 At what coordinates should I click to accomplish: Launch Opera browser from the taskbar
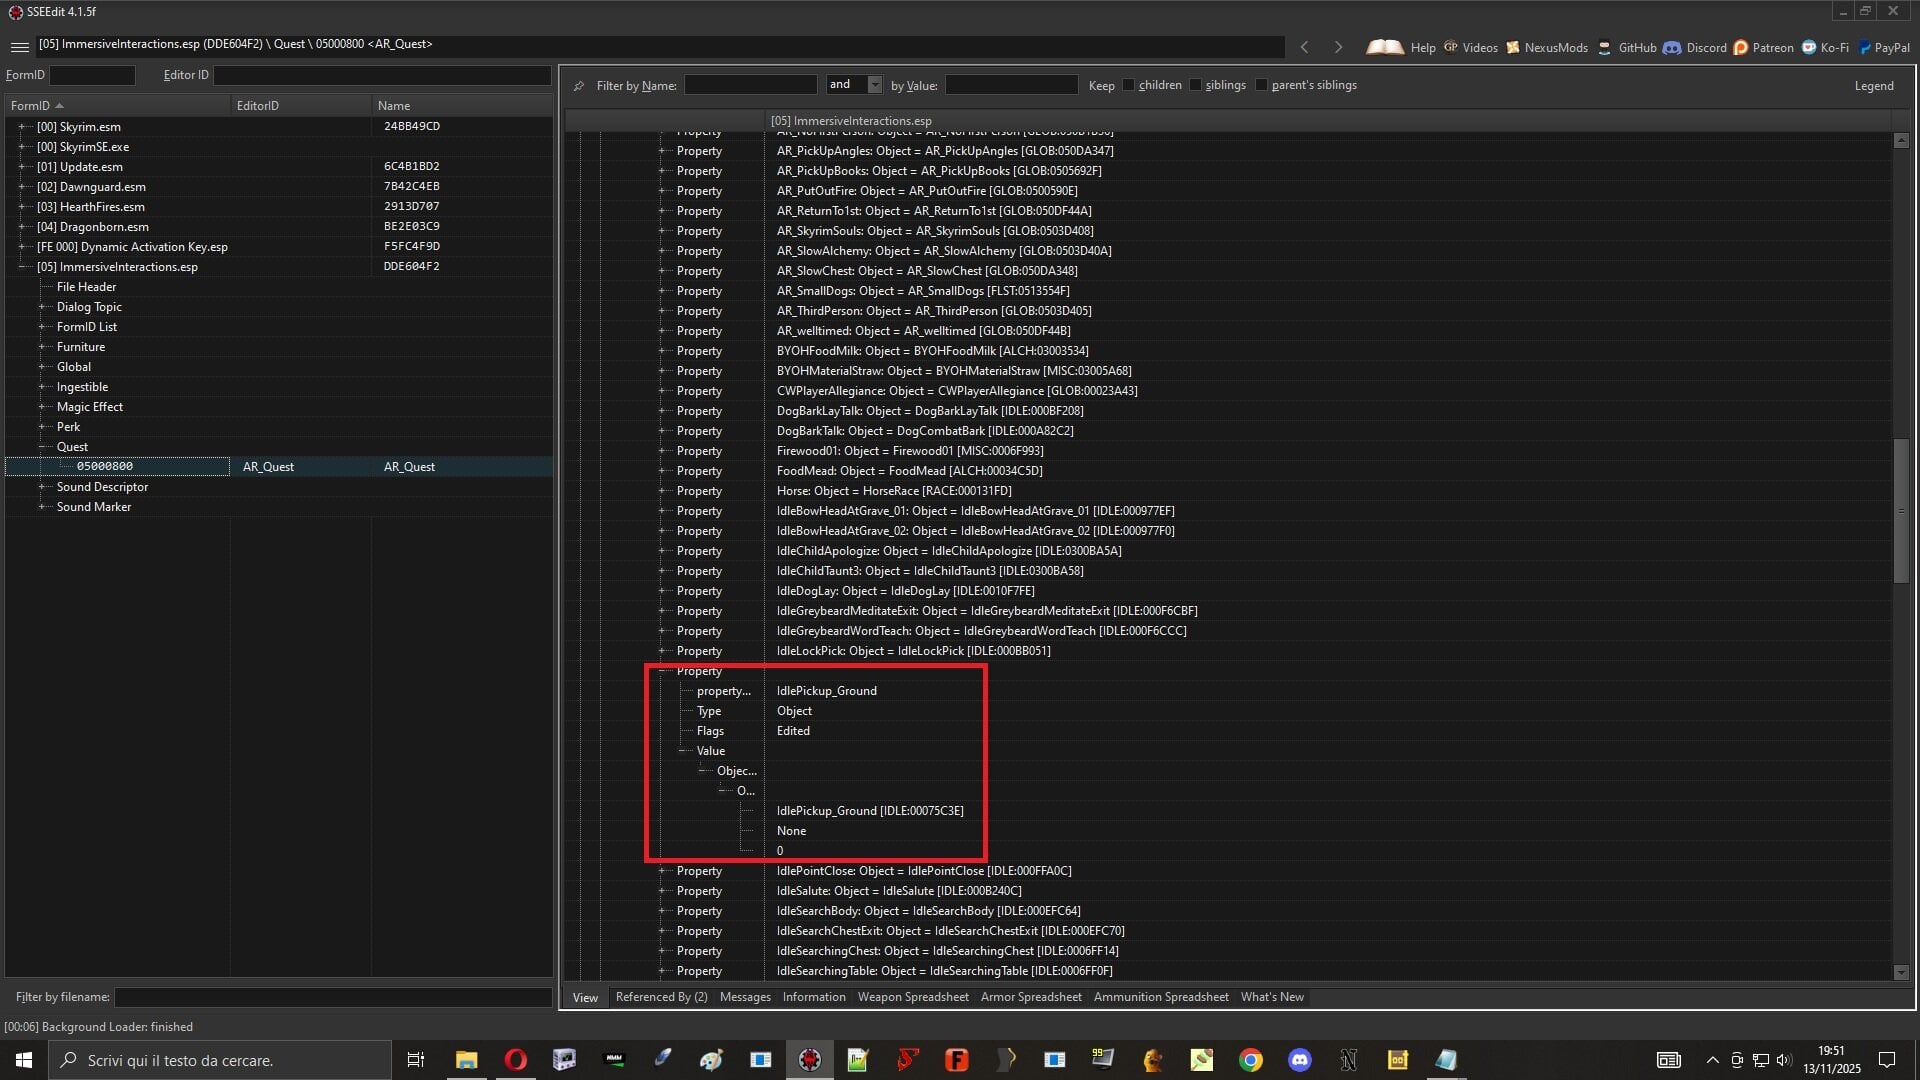pos(515,1060)
